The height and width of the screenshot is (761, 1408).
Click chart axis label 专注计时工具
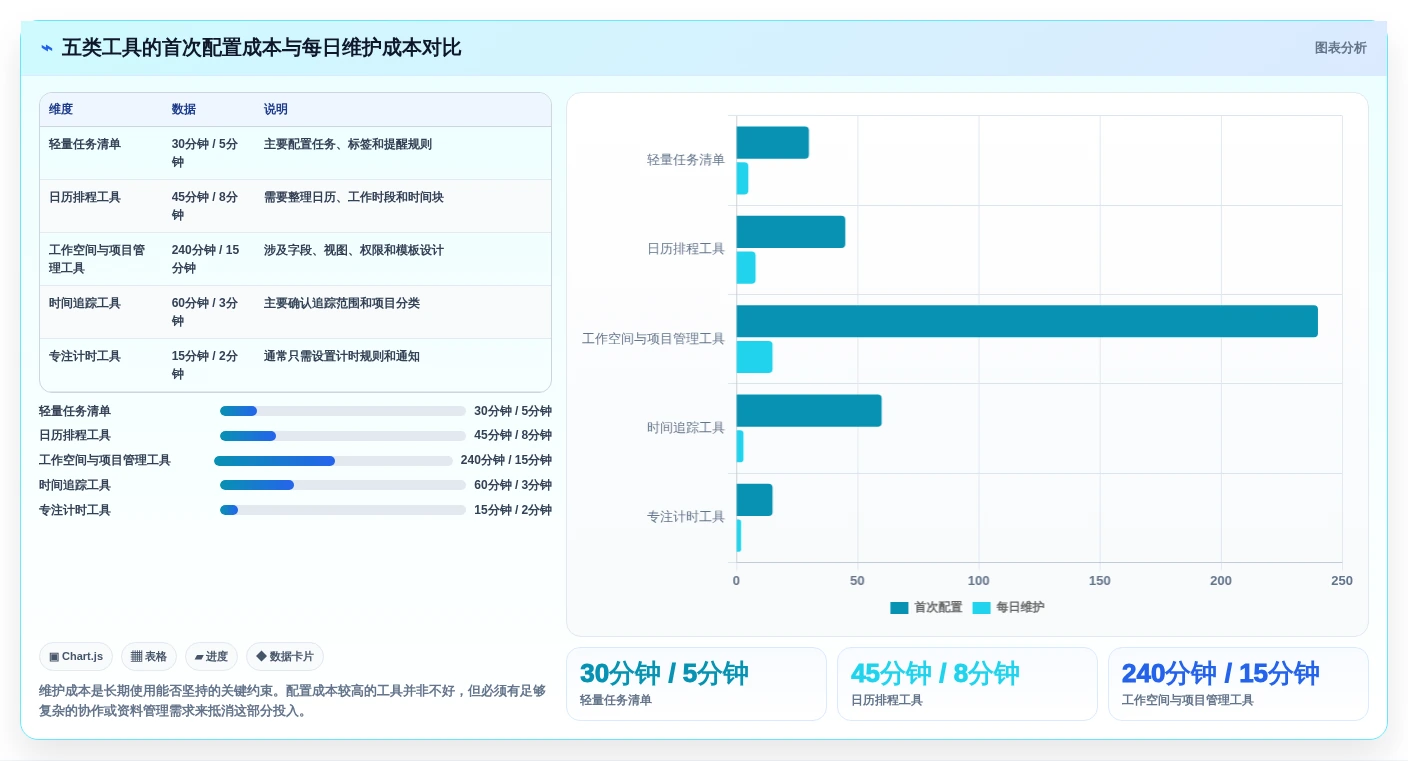pyautogui.click(x=686, y=517)
